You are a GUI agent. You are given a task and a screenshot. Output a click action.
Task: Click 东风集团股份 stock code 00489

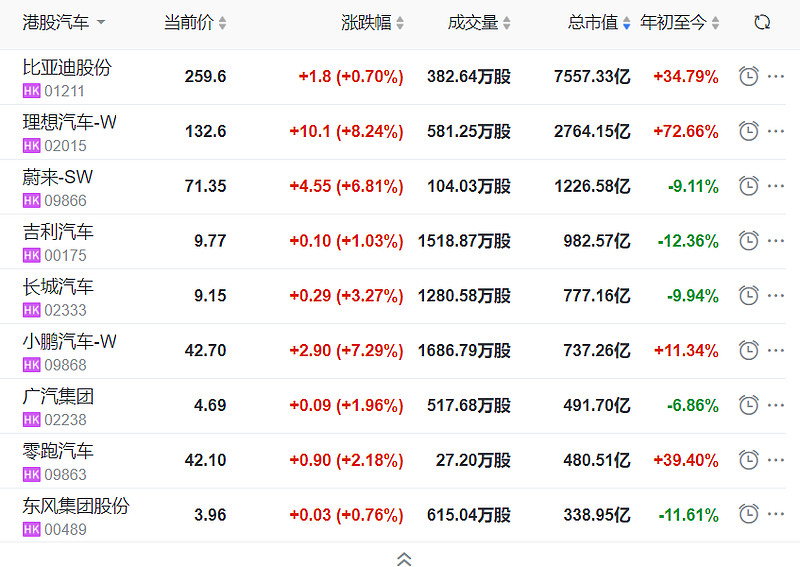[x=65, y=529]
